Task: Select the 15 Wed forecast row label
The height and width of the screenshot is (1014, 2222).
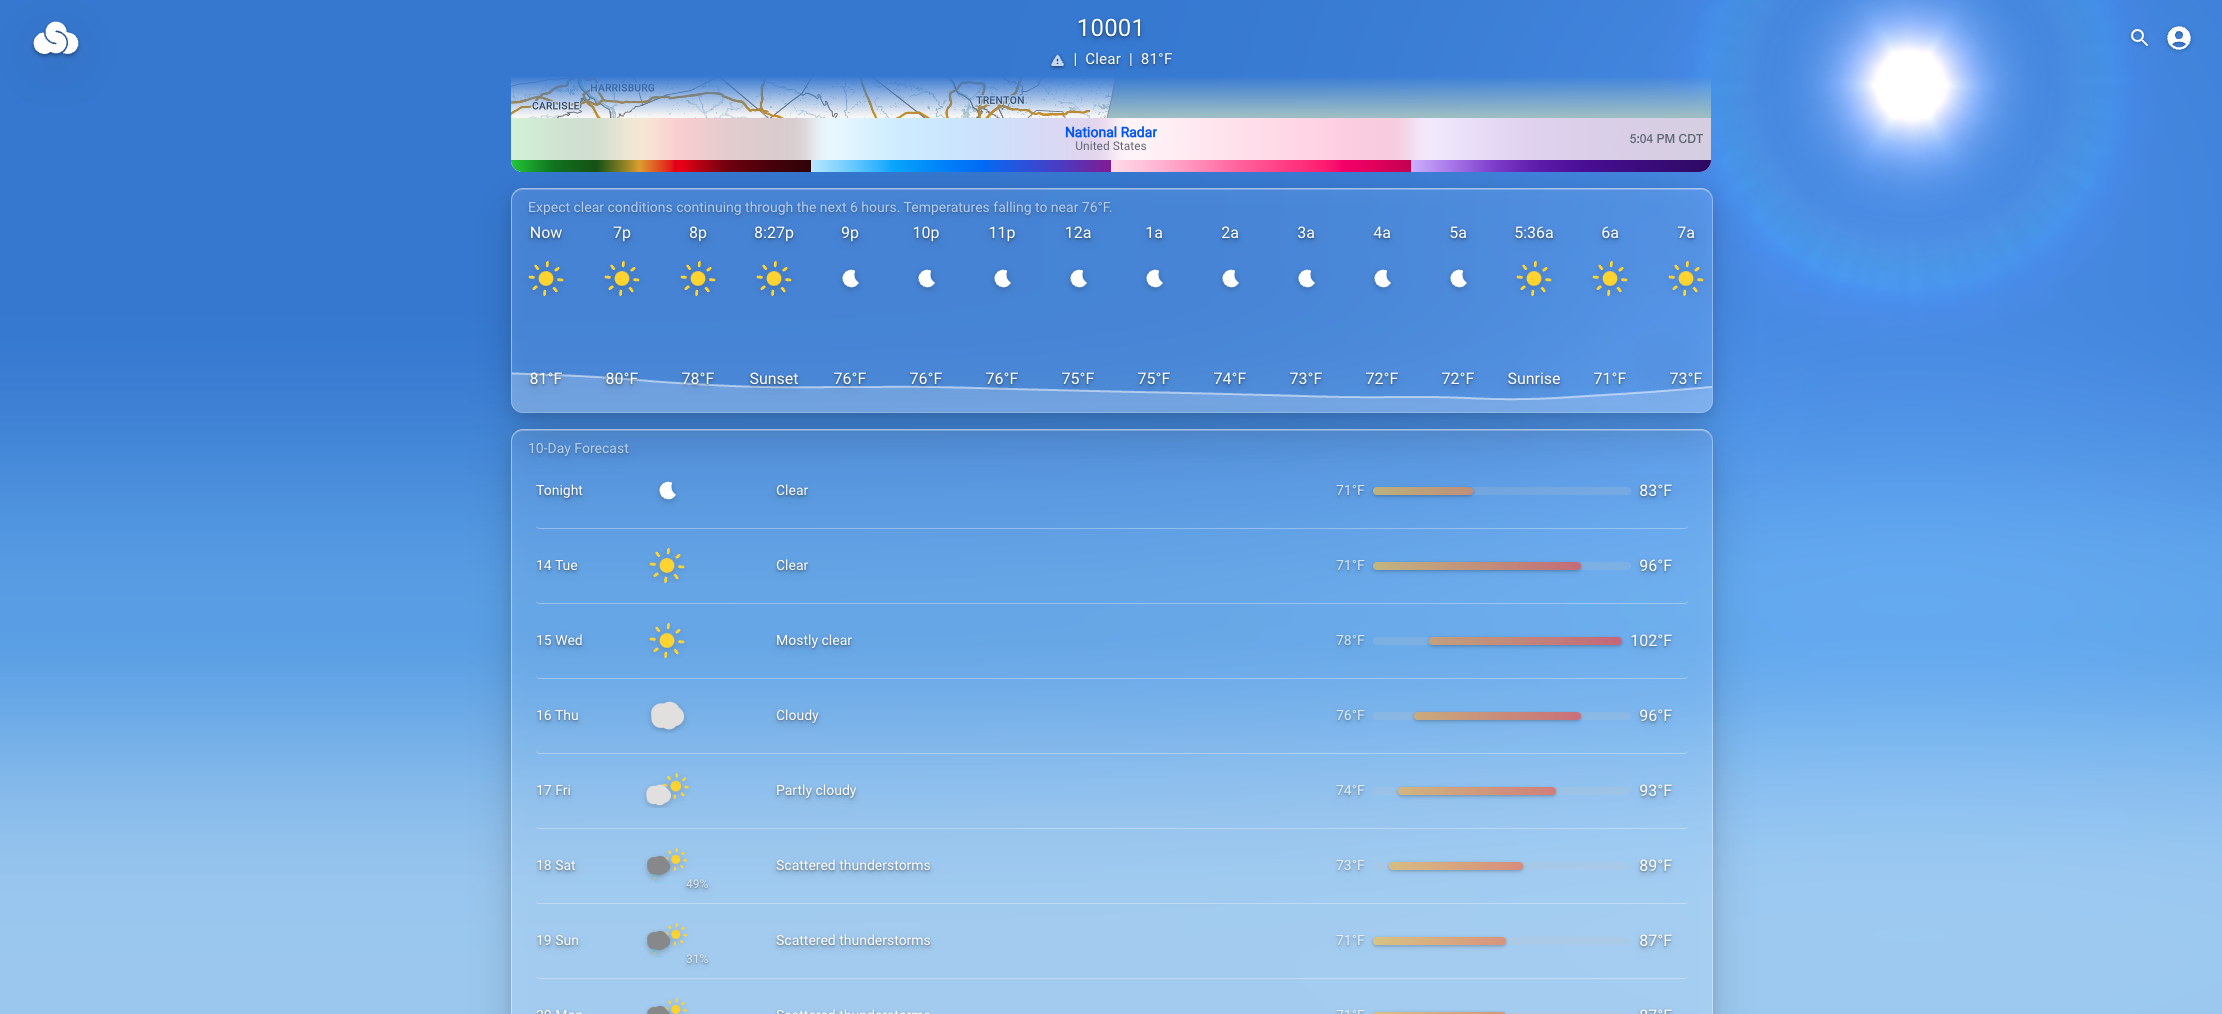Action: point(559,641)
